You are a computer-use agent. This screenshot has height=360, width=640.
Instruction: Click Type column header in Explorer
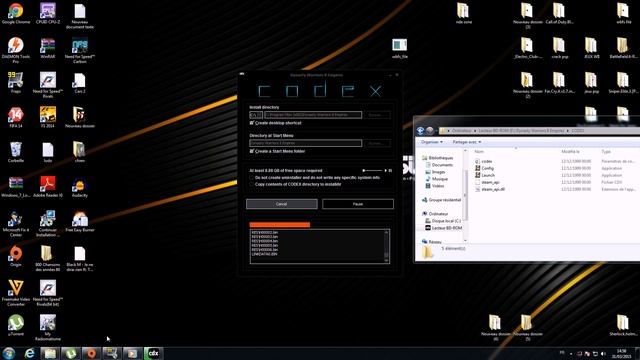pyautogui.click(x=606, y=151)
